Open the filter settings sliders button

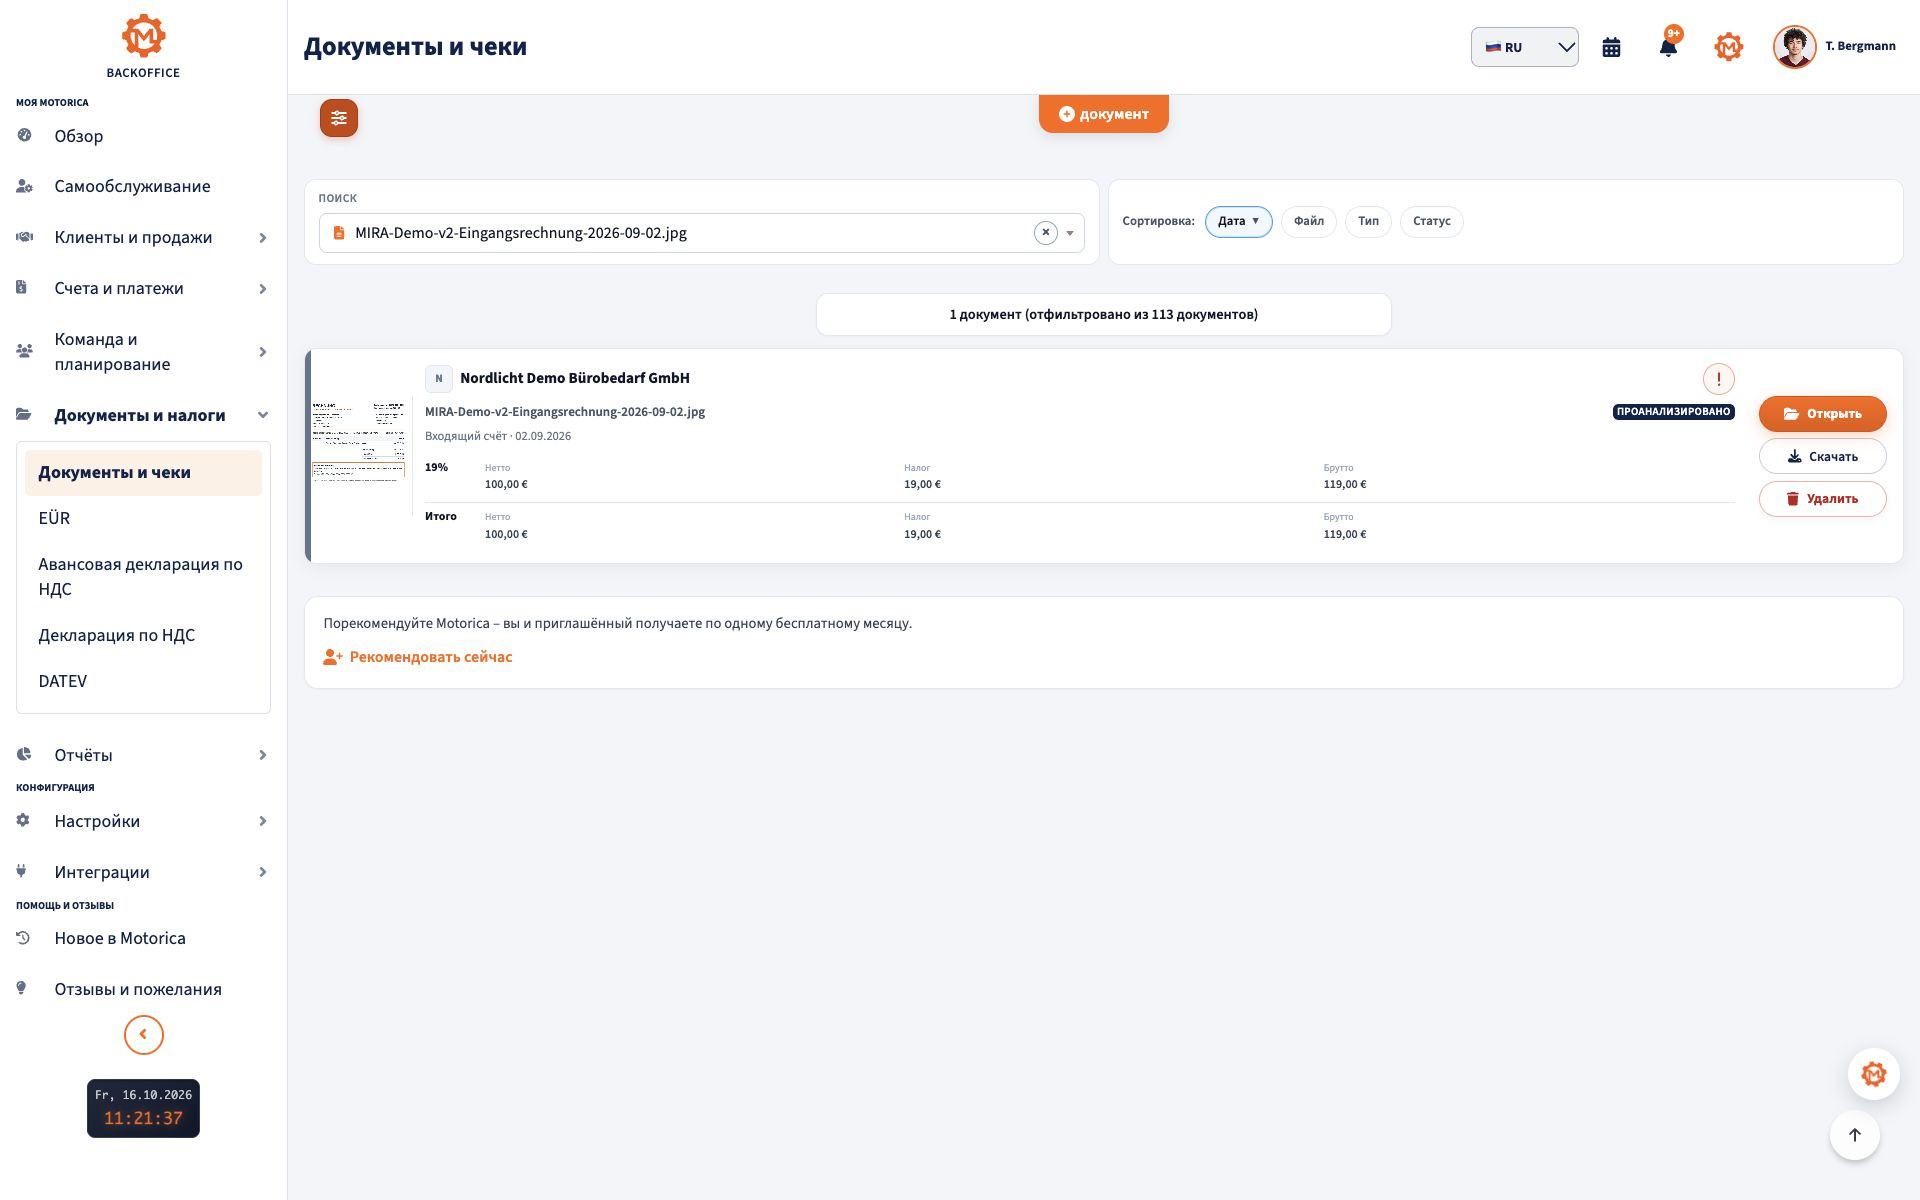pos(339,118)
